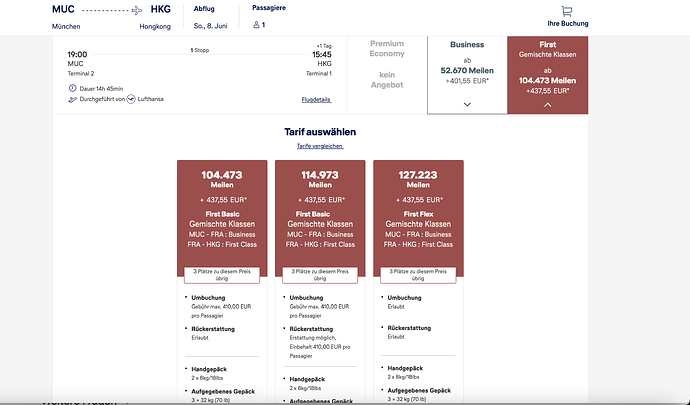
Task: Click the 15:45 arrival time
Action: [322, 55]
